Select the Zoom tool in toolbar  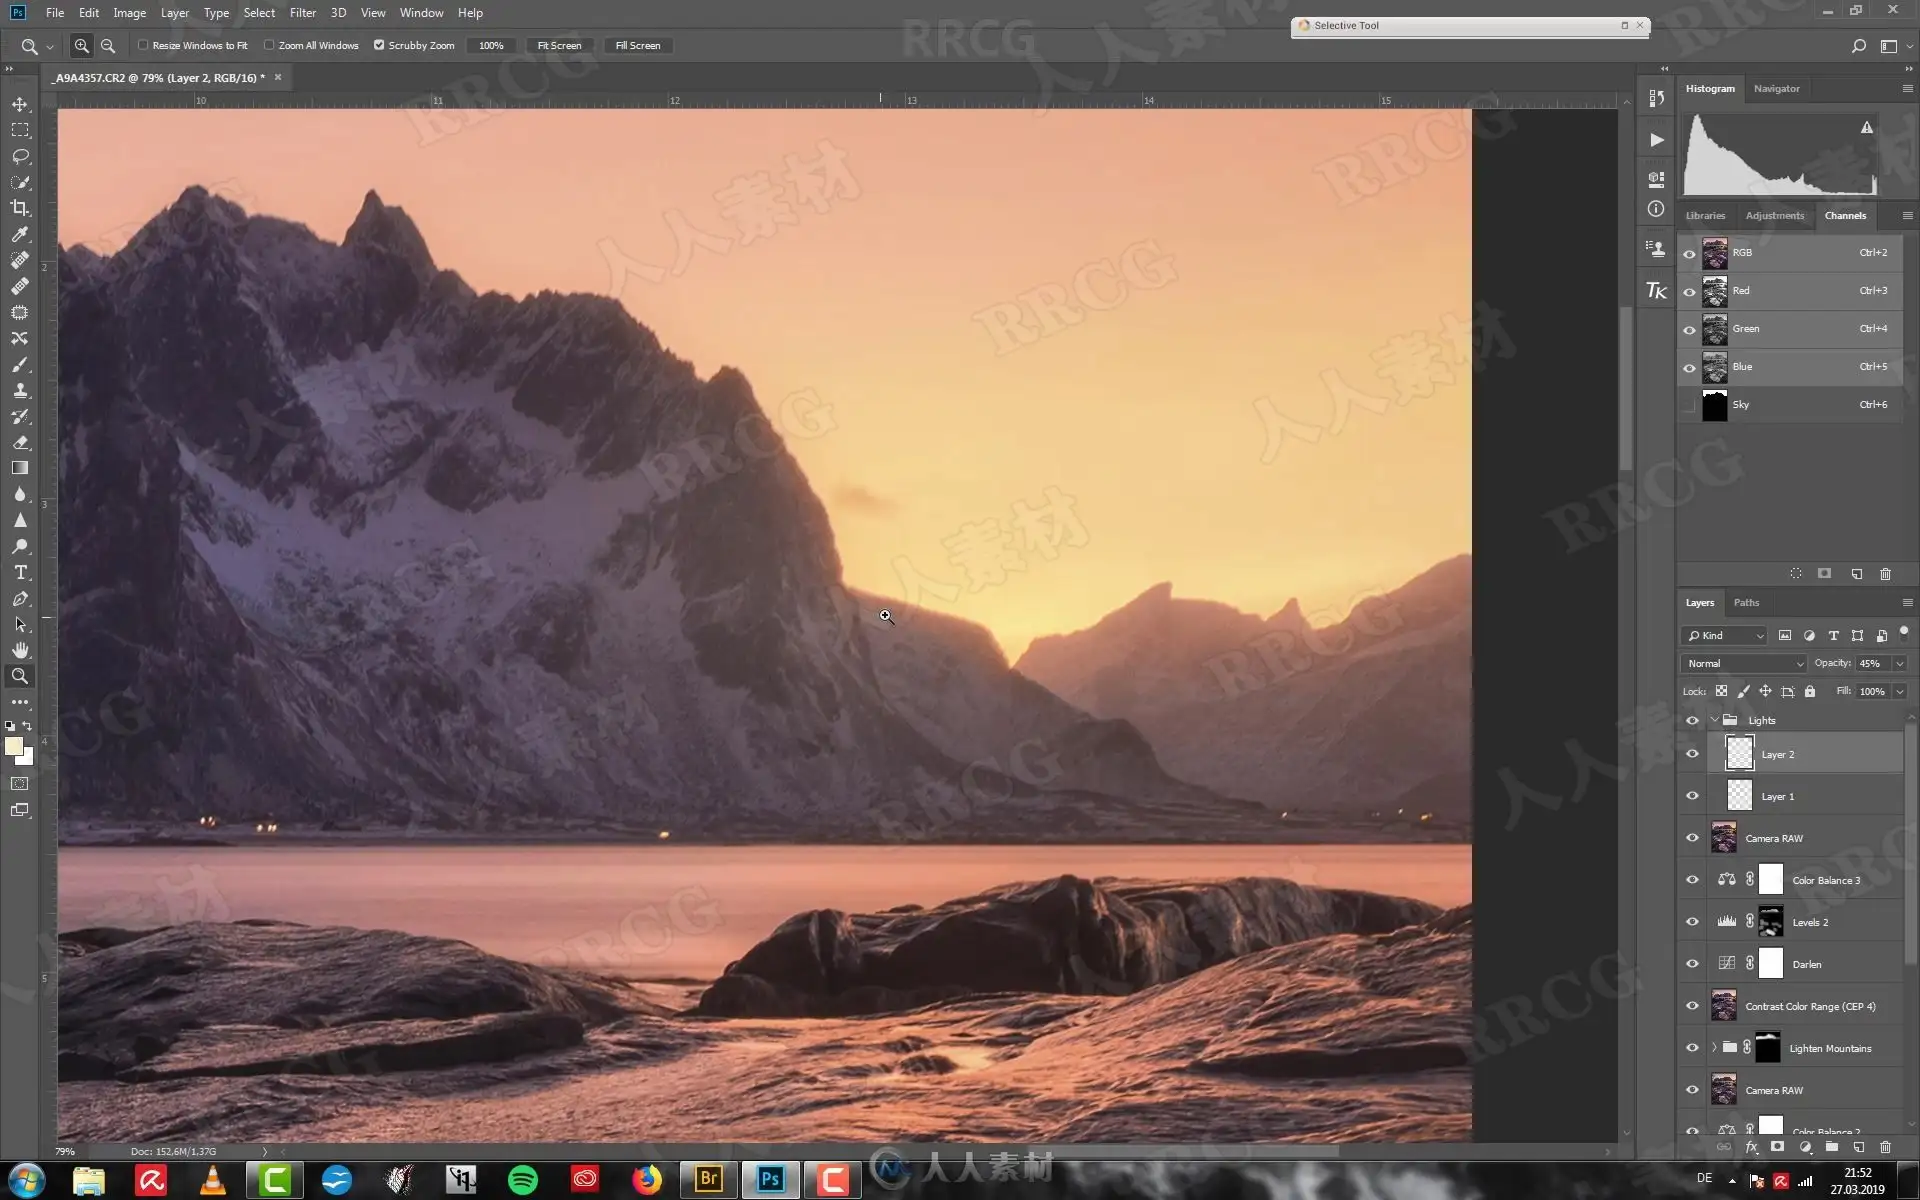(x=20, y=676)
